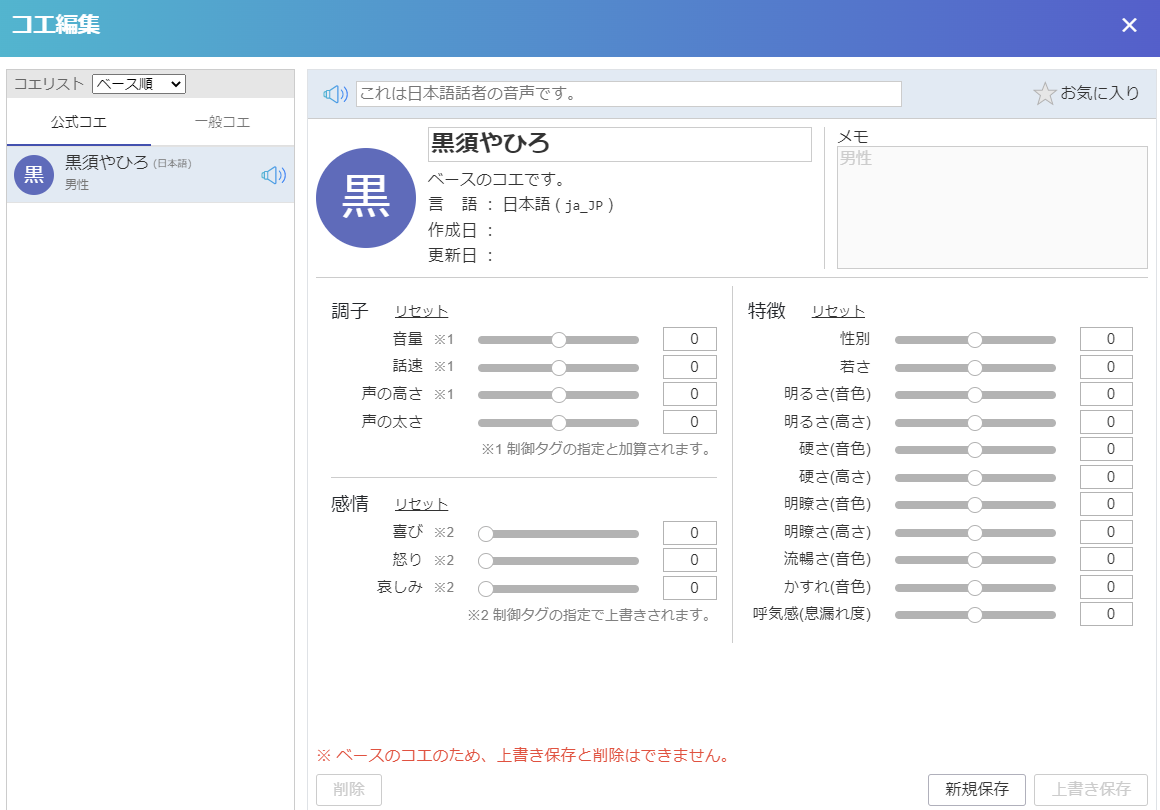Screen dimensions: 1160x810
Task: Click the 性別 slider handle
Action: point(975,340)
